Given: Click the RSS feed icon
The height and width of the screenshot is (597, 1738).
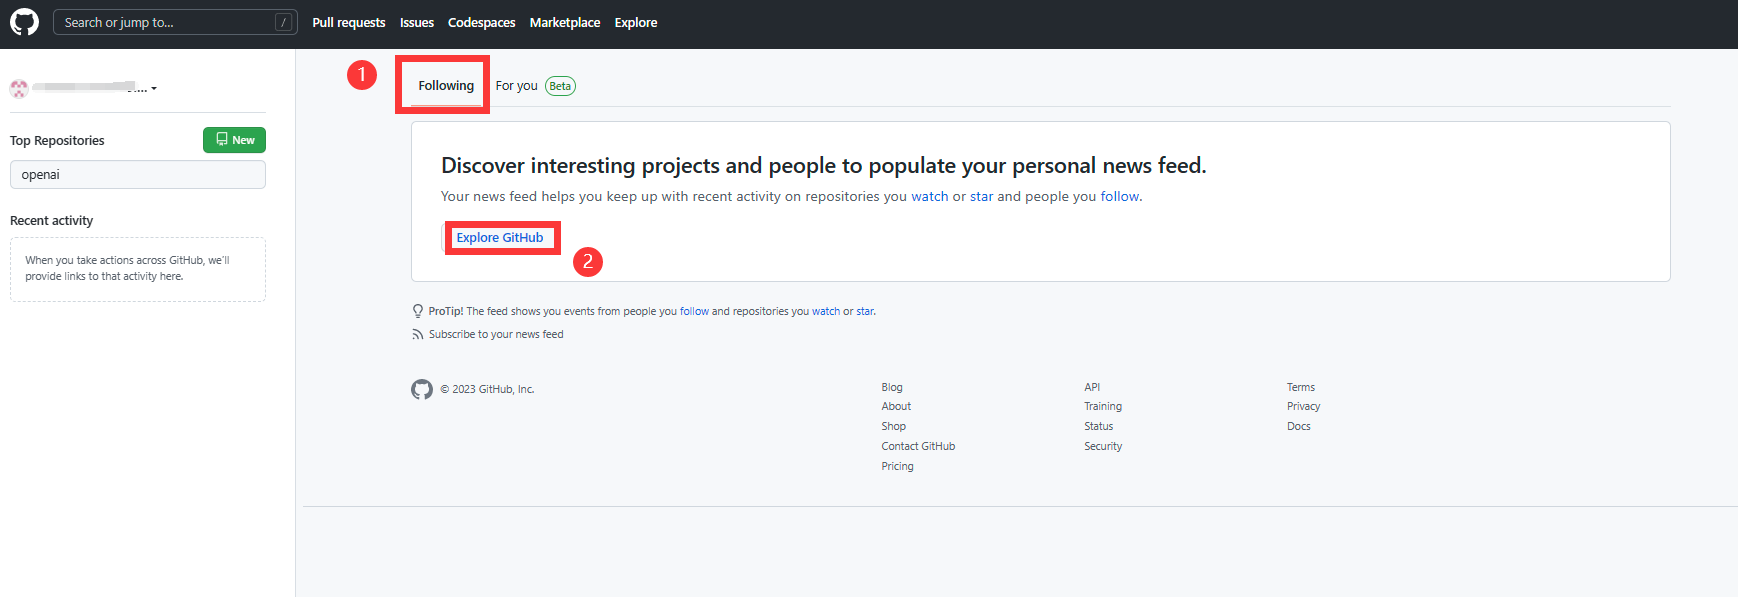Looking at the screenshot, I should click(x=418, y=334).
